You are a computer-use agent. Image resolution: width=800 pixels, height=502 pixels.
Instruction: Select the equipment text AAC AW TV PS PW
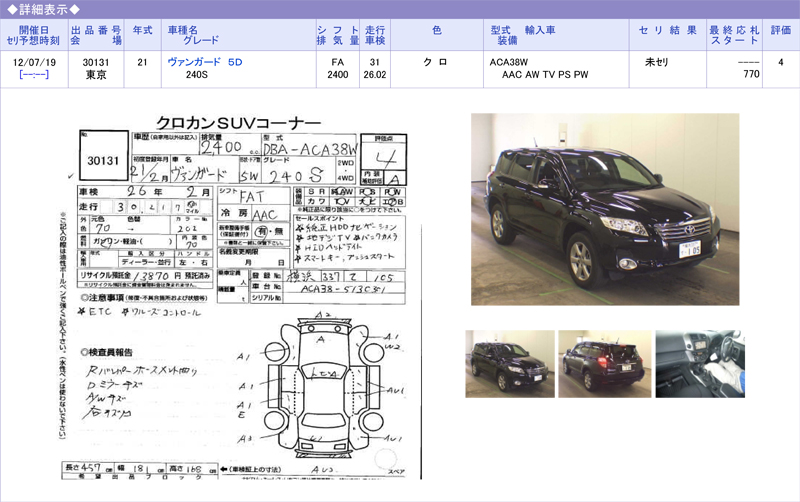[545, 74]
